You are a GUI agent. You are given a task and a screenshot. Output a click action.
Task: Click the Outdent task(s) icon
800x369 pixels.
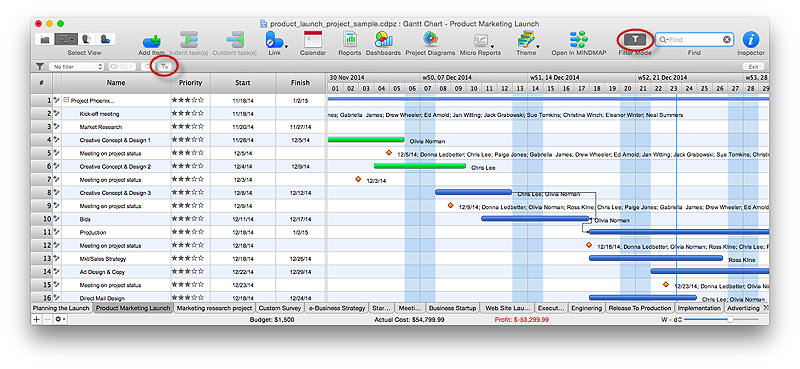[x=235, y=40]
